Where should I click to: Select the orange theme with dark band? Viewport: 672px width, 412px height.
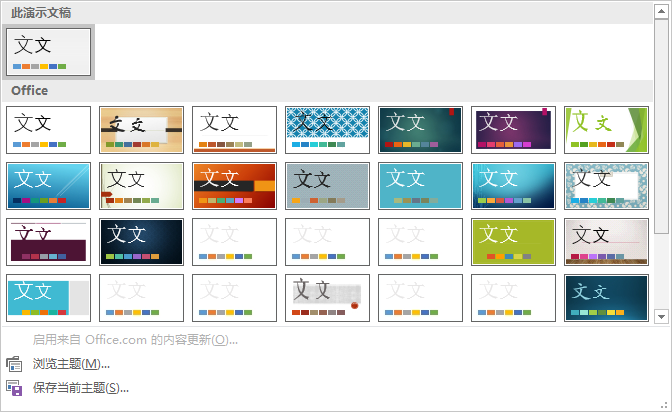(234, 186)
